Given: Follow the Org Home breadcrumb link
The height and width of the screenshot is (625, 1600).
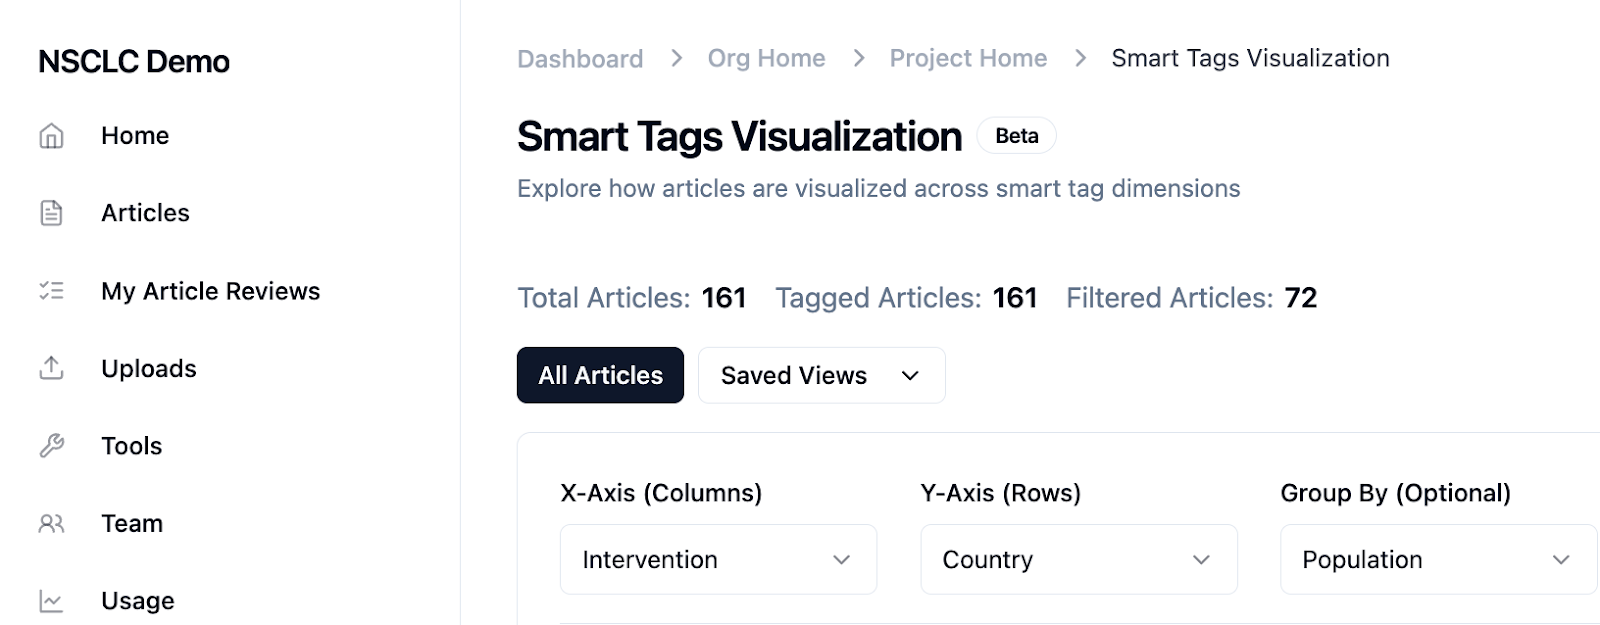Looking at the screenshot, I should point(766,59).
